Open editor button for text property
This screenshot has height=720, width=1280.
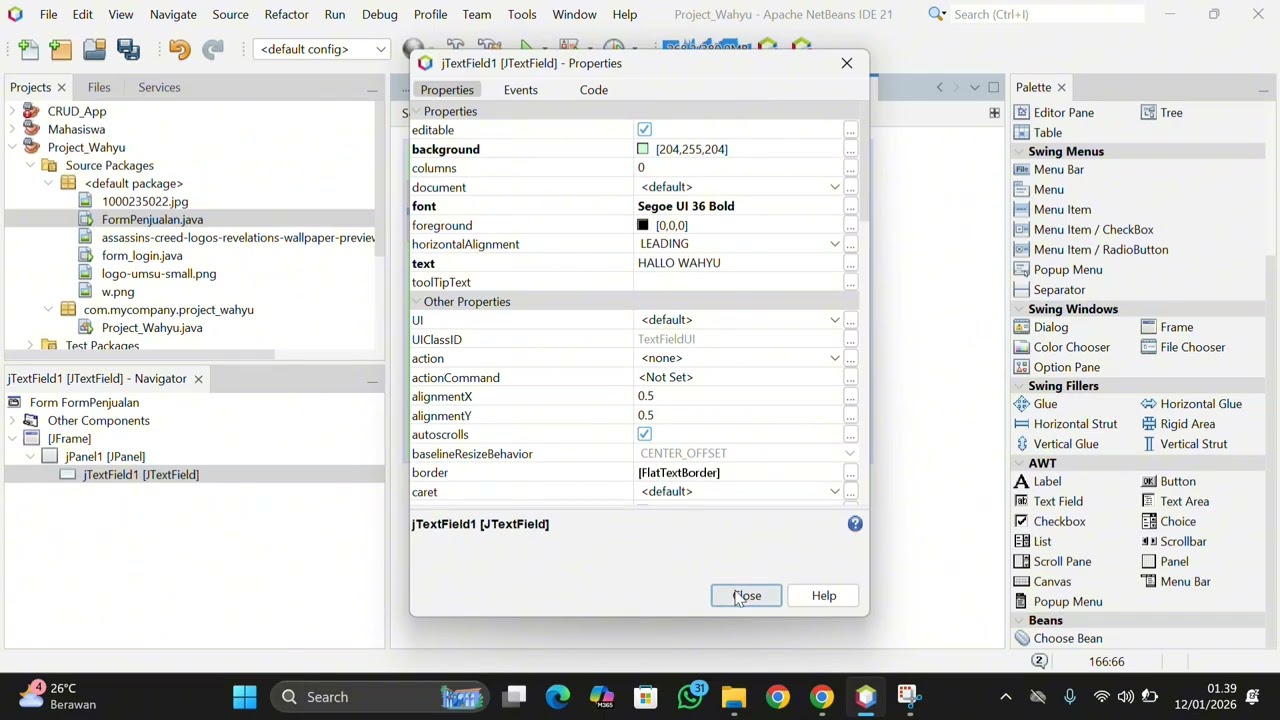850,263
